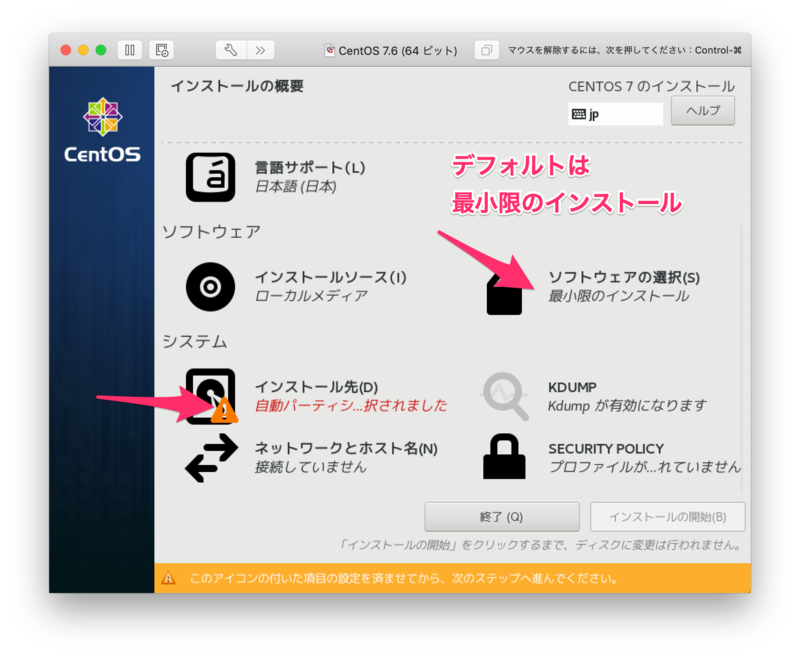Open ネットワークとホスト名(N) settings
Viewport: 800px width, 658px height.
click(346, 448)
